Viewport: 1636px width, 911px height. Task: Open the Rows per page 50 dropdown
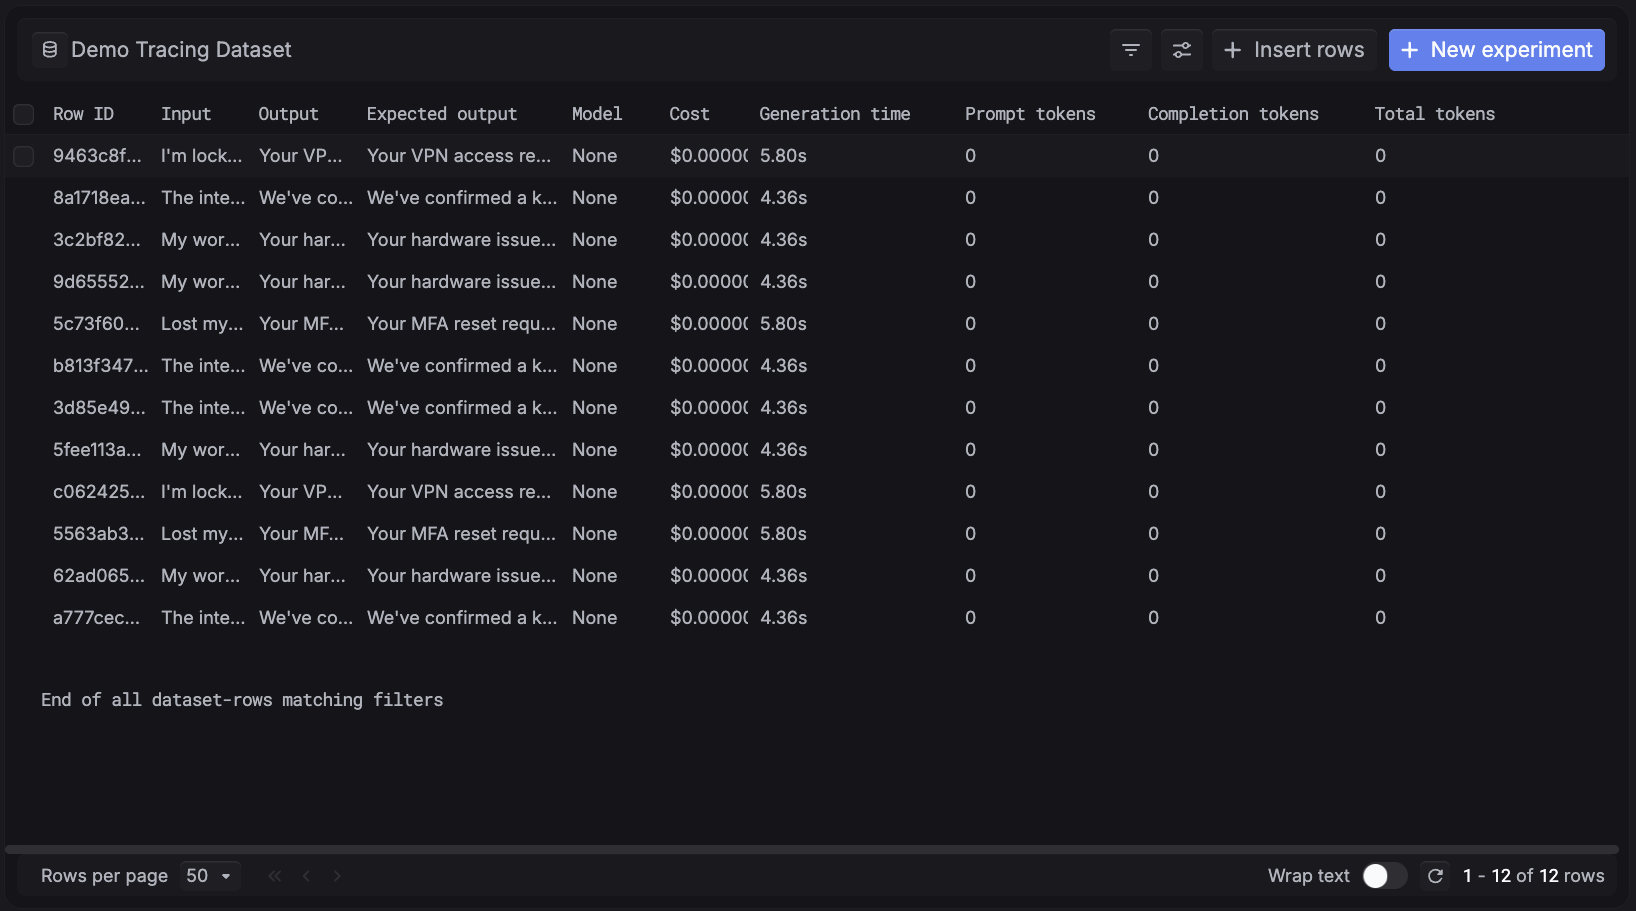click(x=210, y=876)
